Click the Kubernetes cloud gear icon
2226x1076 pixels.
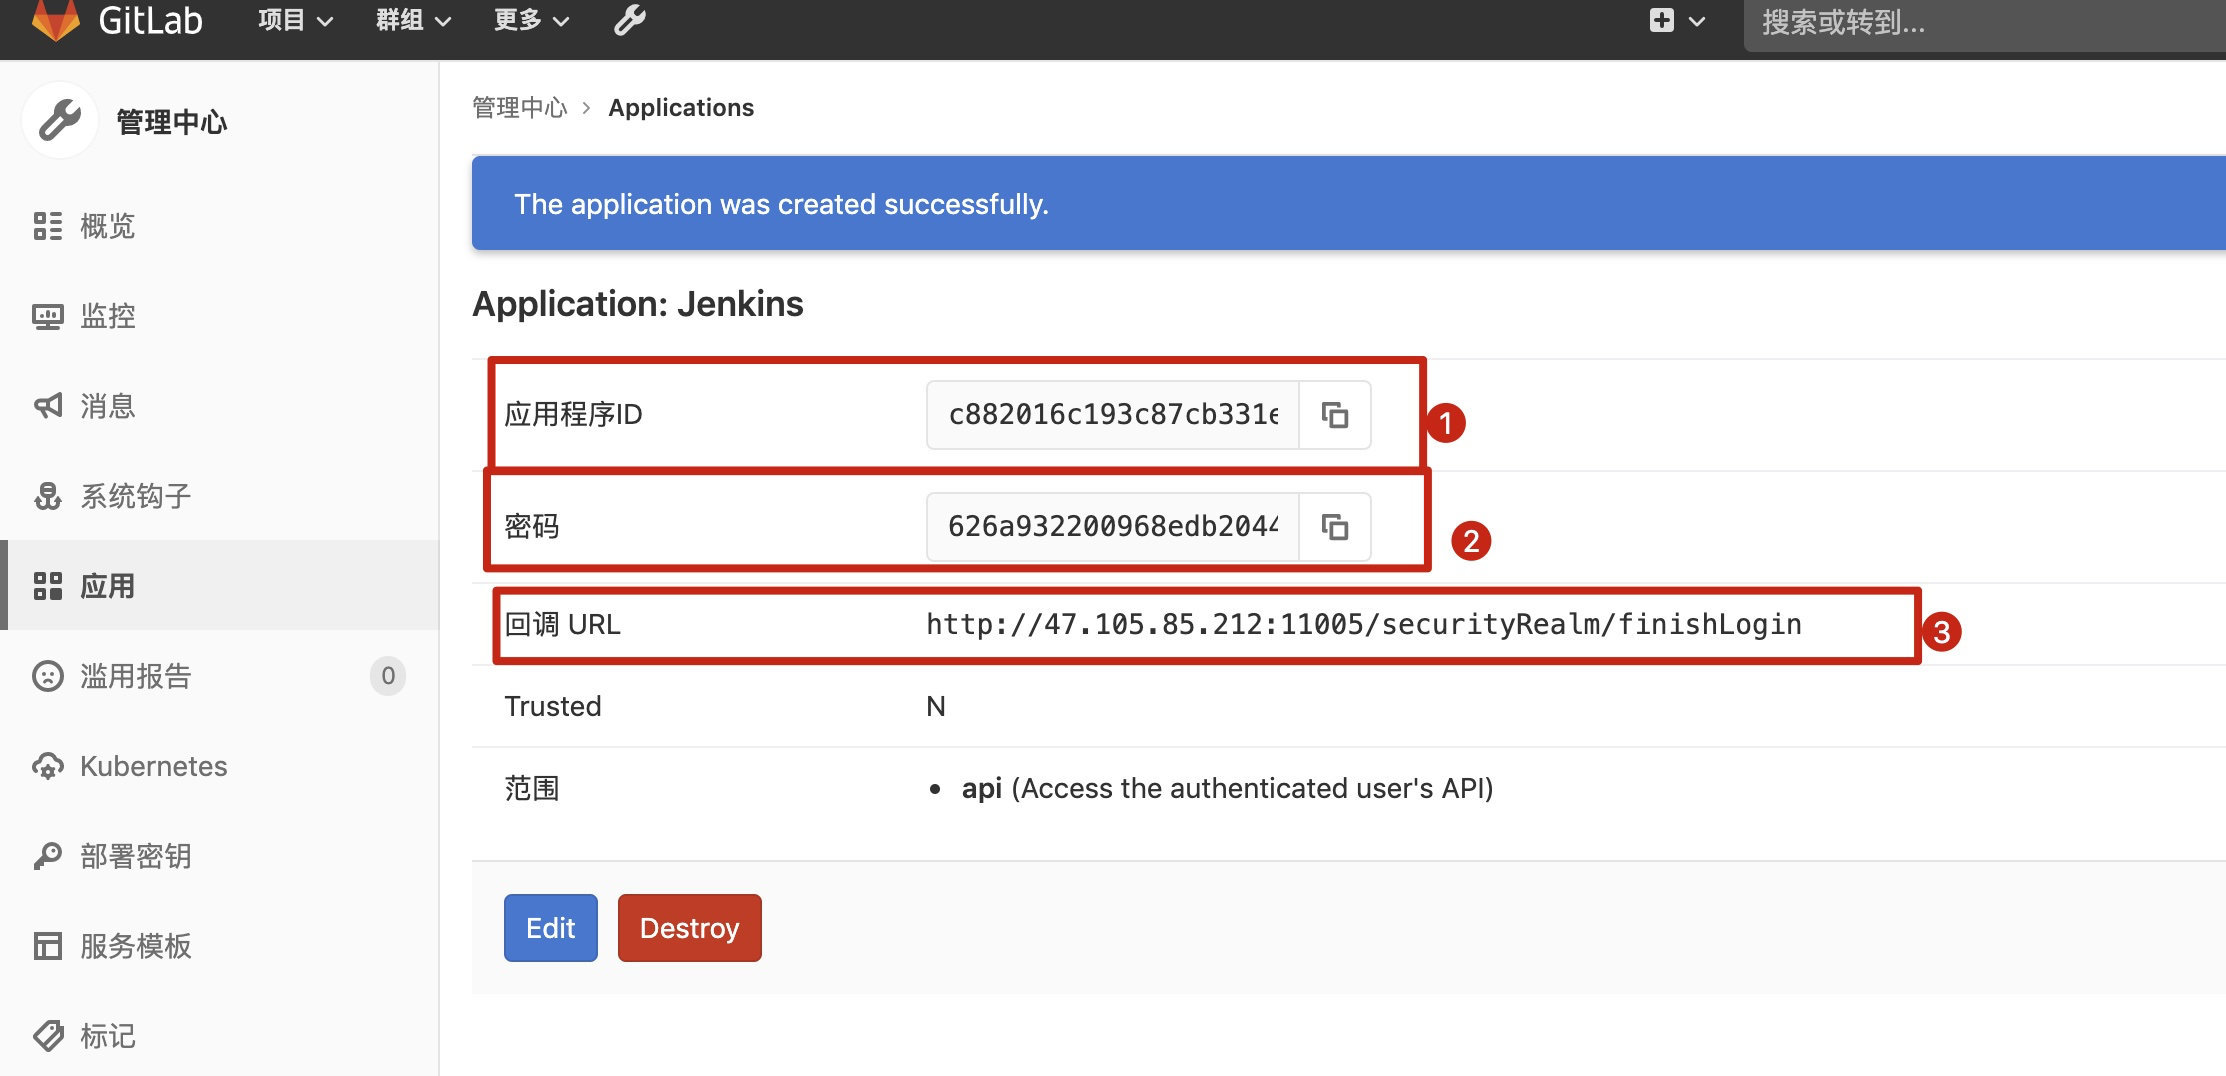(47, 767)
